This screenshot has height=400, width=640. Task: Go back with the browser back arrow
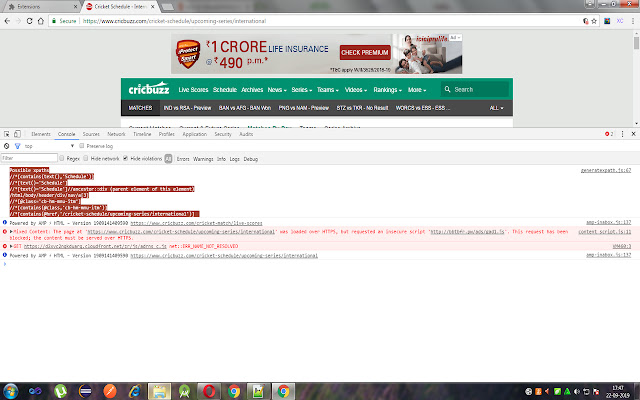[x=7, y=21]
